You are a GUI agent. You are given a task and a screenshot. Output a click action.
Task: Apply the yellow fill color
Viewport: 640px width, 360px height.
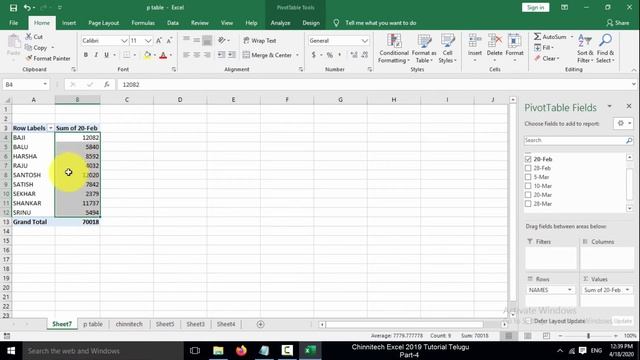(147, 55)
